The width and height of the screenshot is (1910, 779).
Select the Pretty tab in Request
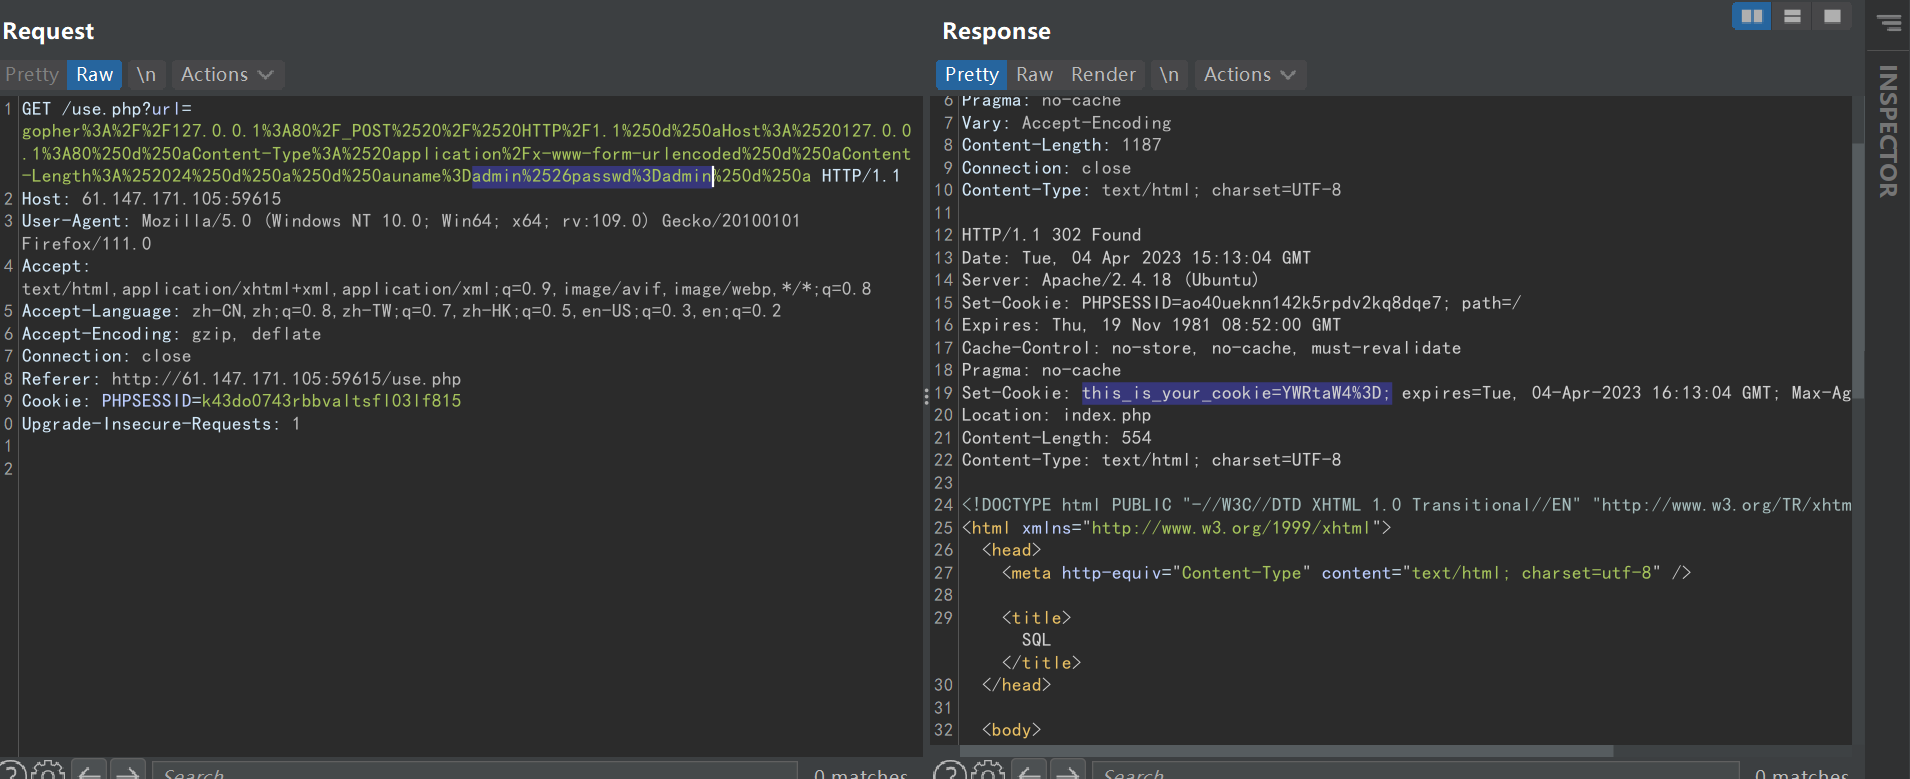tap(32, 74)
